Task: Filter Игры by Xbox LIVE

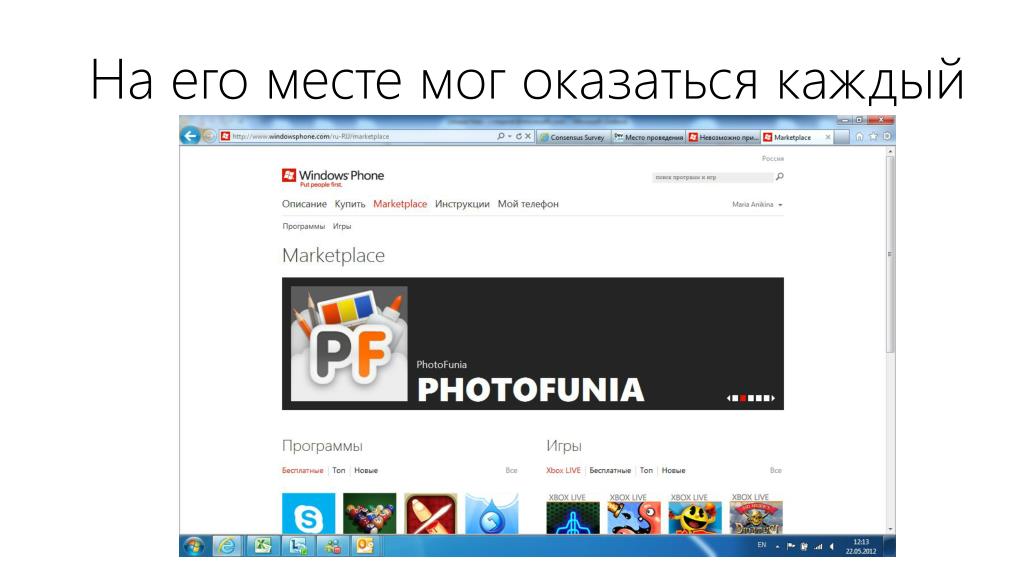Action: pos(564,470)
